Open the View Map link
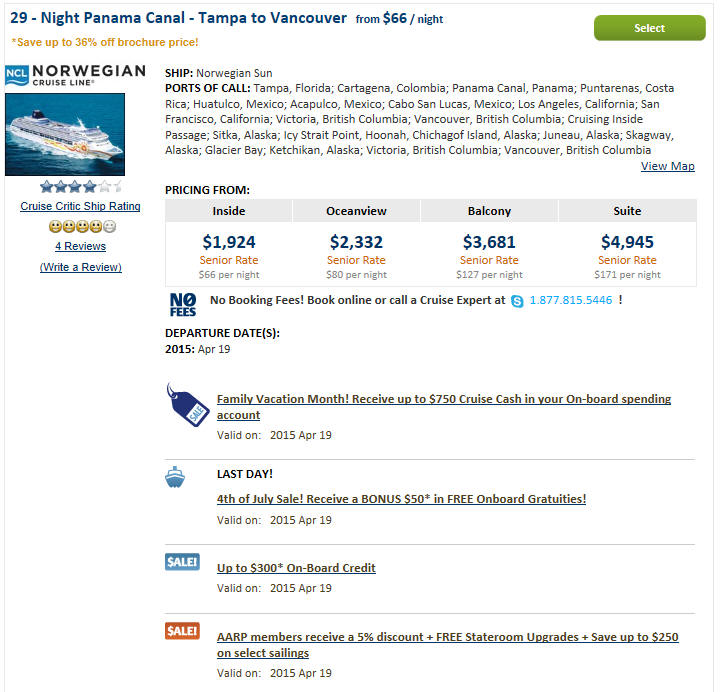 (x=667, y=166)
